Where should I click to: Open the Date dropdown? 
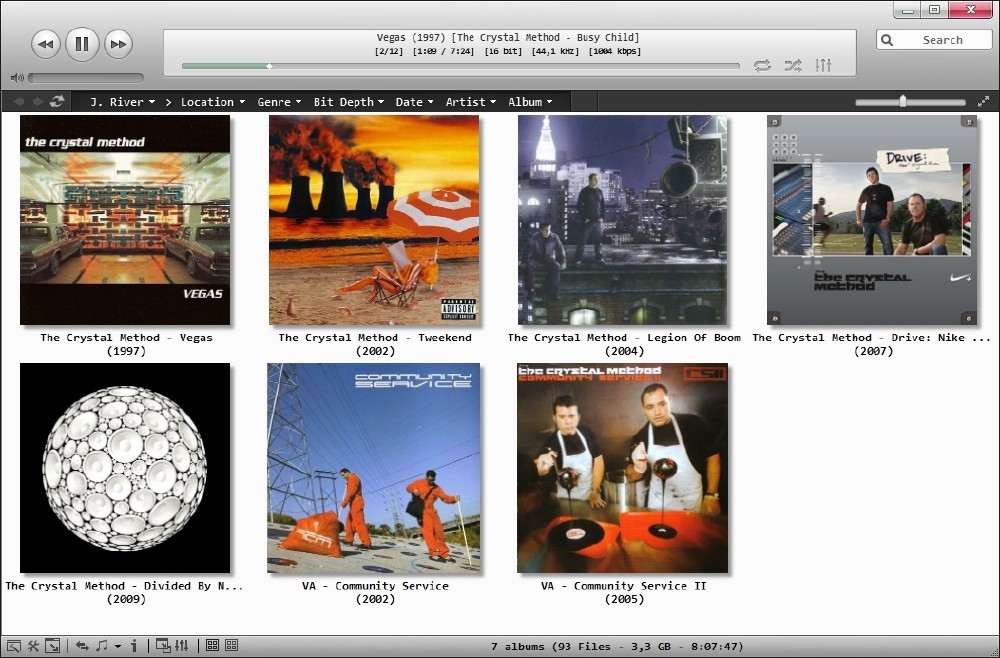[x=414, y=102]
